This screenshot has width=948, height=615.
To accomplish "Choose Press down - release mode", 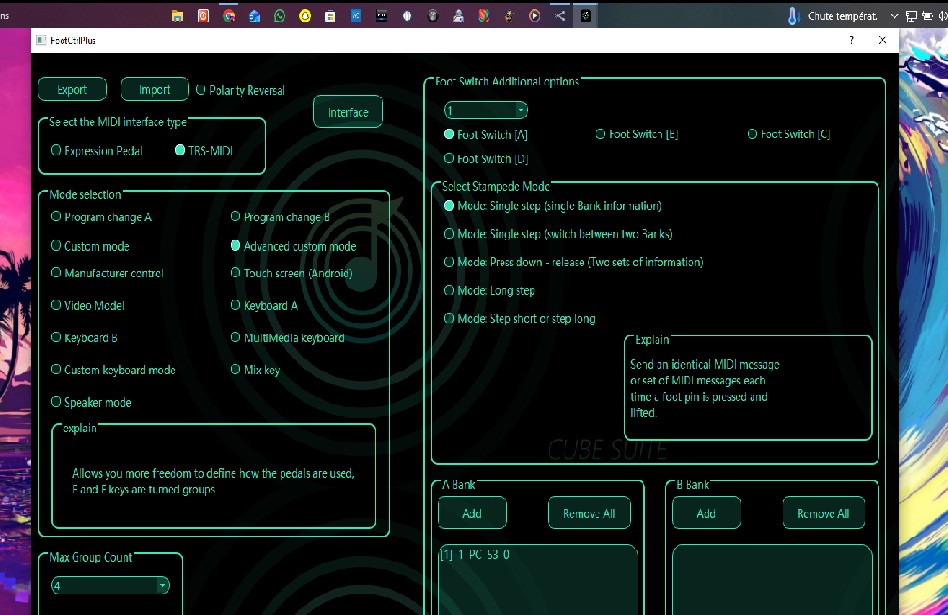I will pyautogui.click(x=574, y=262).
